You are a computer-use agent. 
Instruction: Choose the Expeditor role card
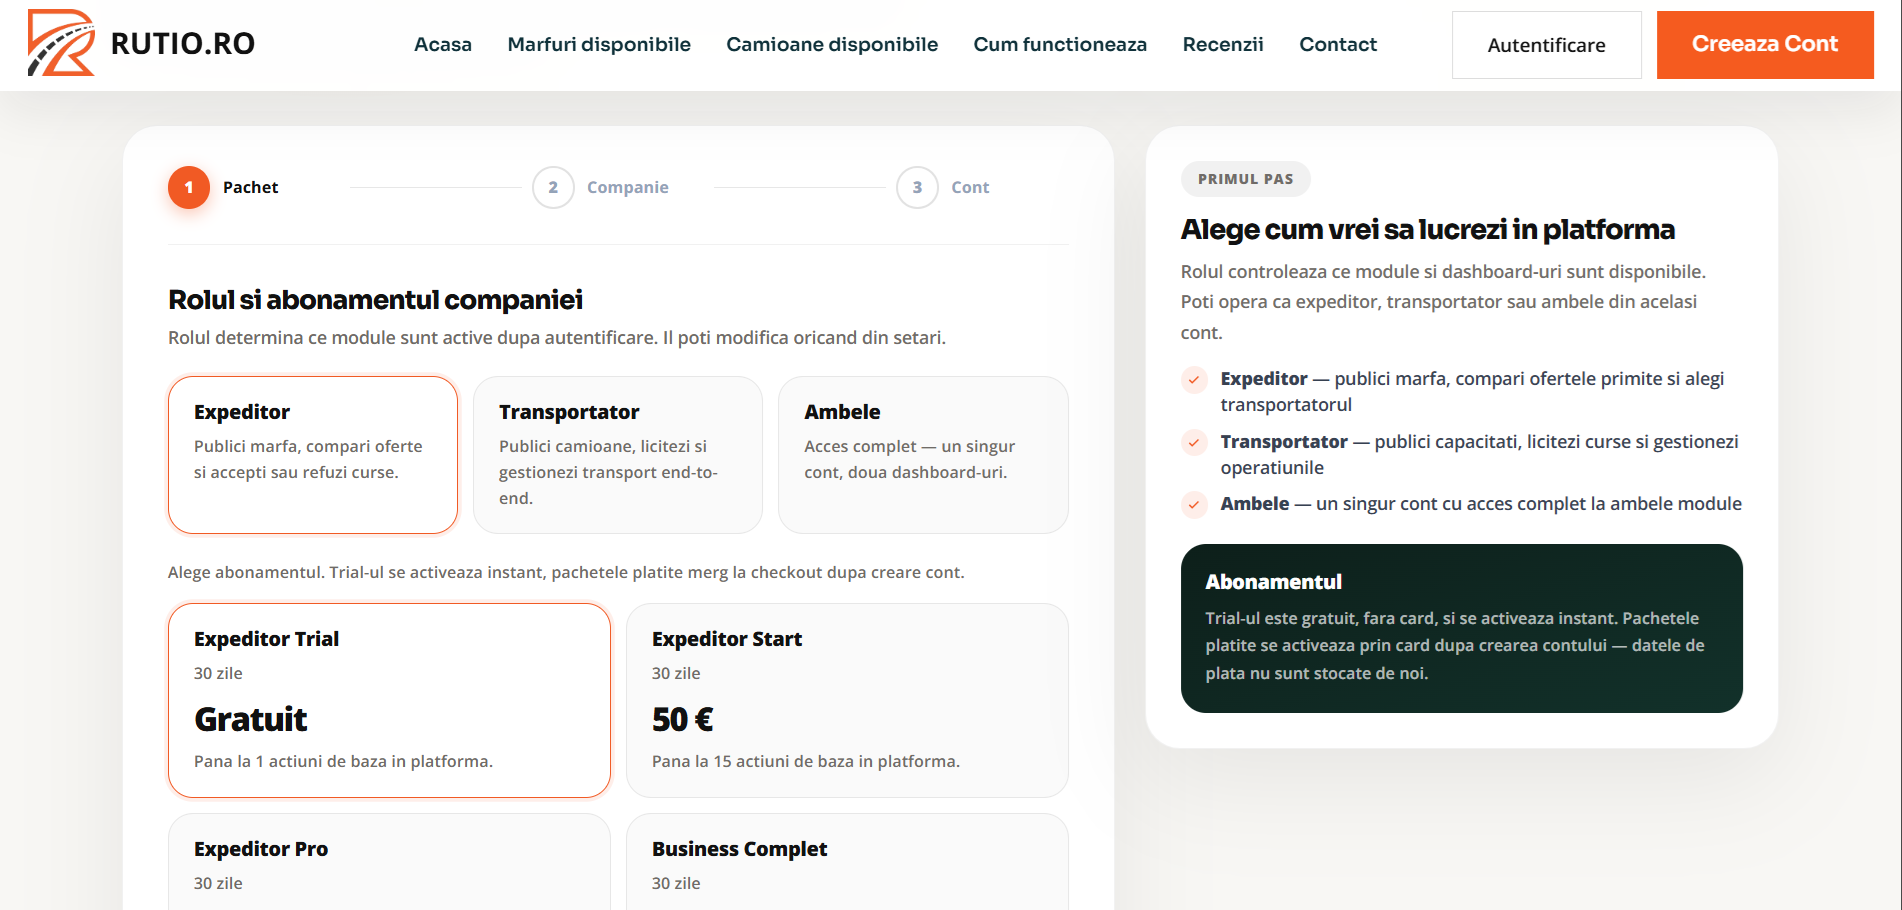coord(313,455)
